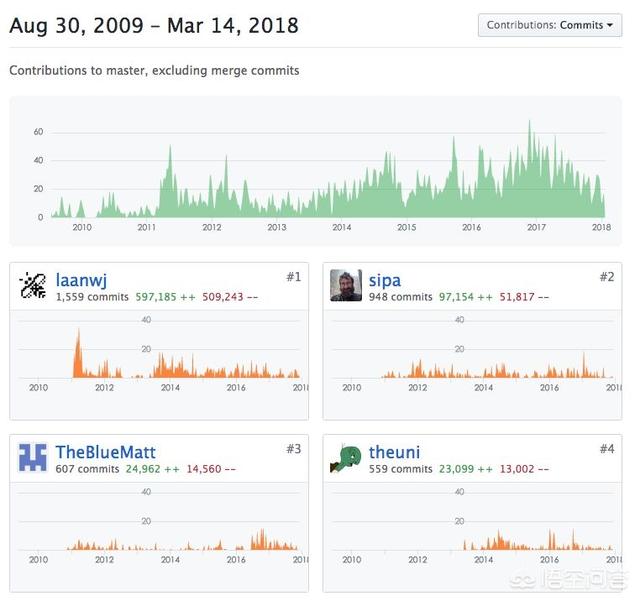Select theuni's green avatar icon
640x601 pixels.
point(346,458)
